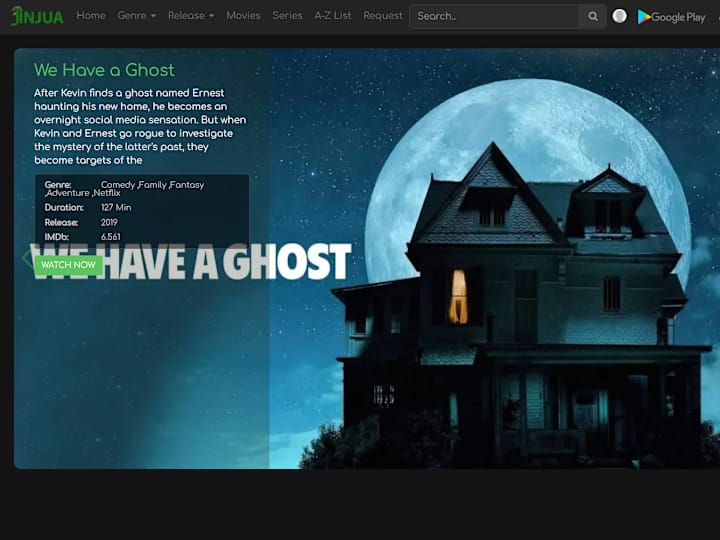This screenshot has height=540, width=720.
Task: Go to the Series section
Action: click(287, 16)
